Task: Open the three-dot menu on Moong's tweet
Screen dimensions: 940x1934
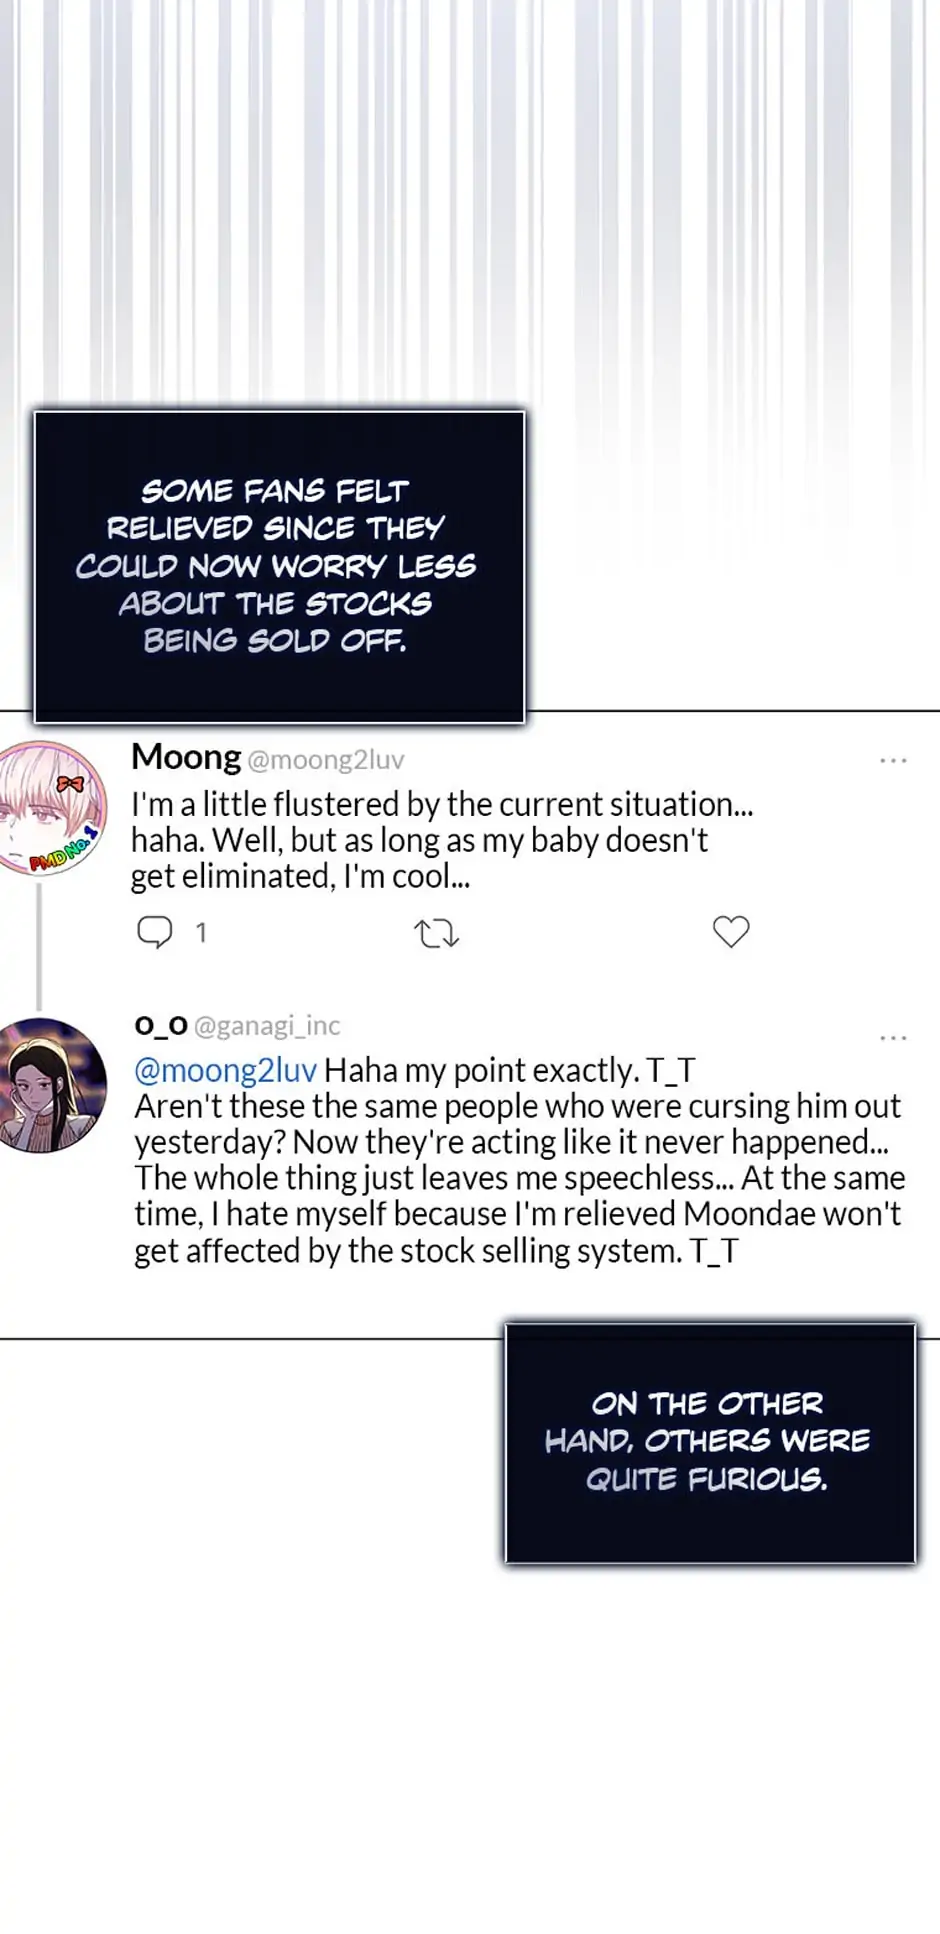Action: click(893, 761)
